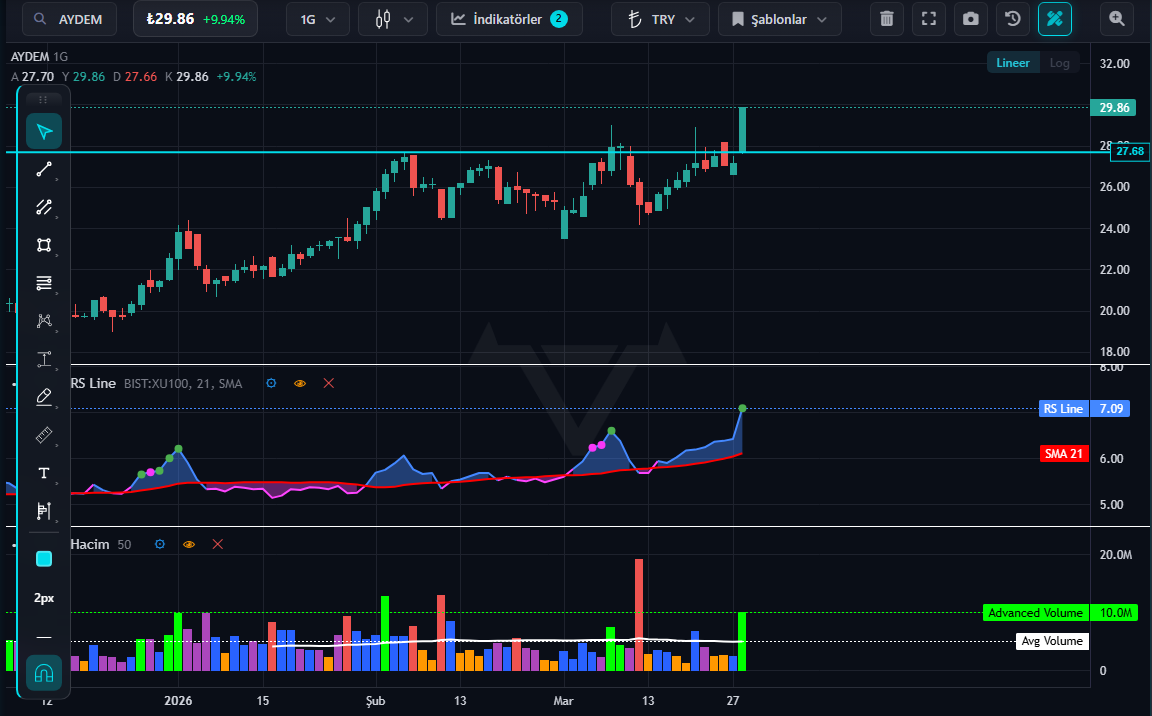Remove the Hacim volume indicator
Image resolution: width=1152 pixels, height=716 pixels.
[217, 544]
